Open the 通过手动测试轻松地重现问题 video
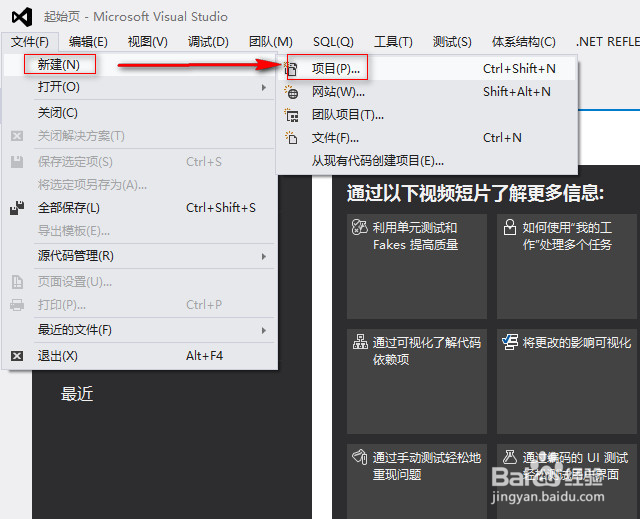This screenshot has height=519, width=640. (417, 481)
